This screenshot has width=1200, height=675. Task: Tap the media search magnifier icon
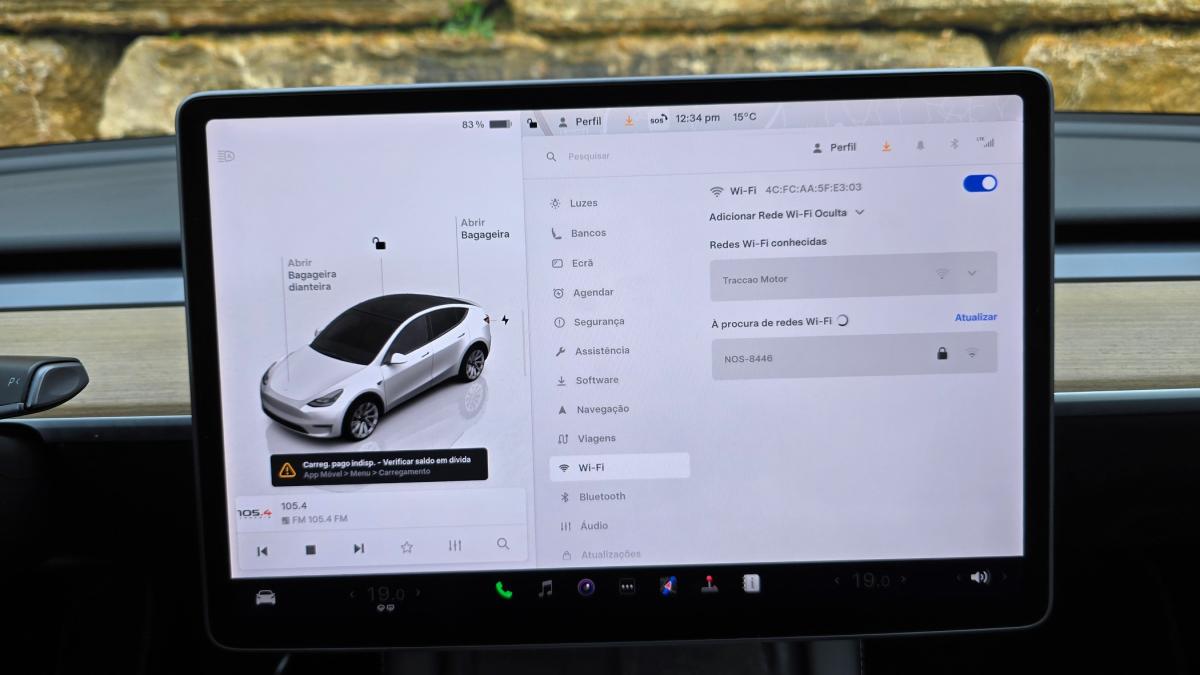click(x=503, y=544)
